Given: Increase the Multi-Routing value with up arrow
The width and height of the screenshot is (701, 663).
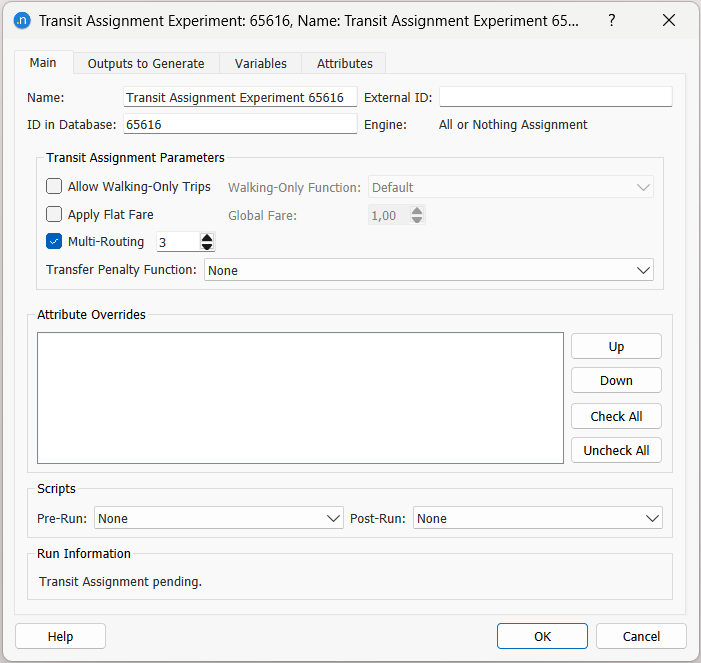Looking at the screenshot, I should (x=207, y=237).
